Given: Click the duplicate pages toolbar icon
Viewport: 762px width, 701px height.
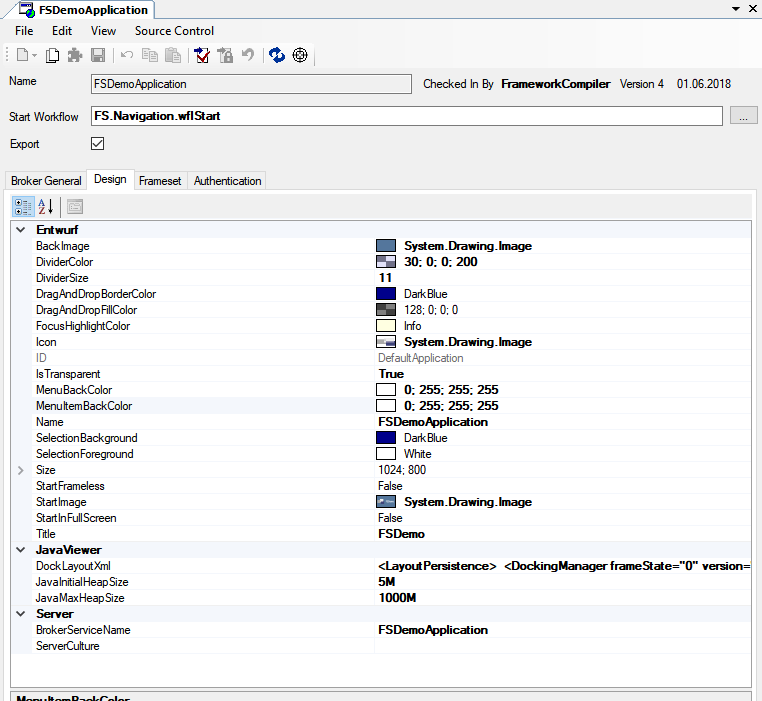Looking at the screenshot, I should 52,55.
